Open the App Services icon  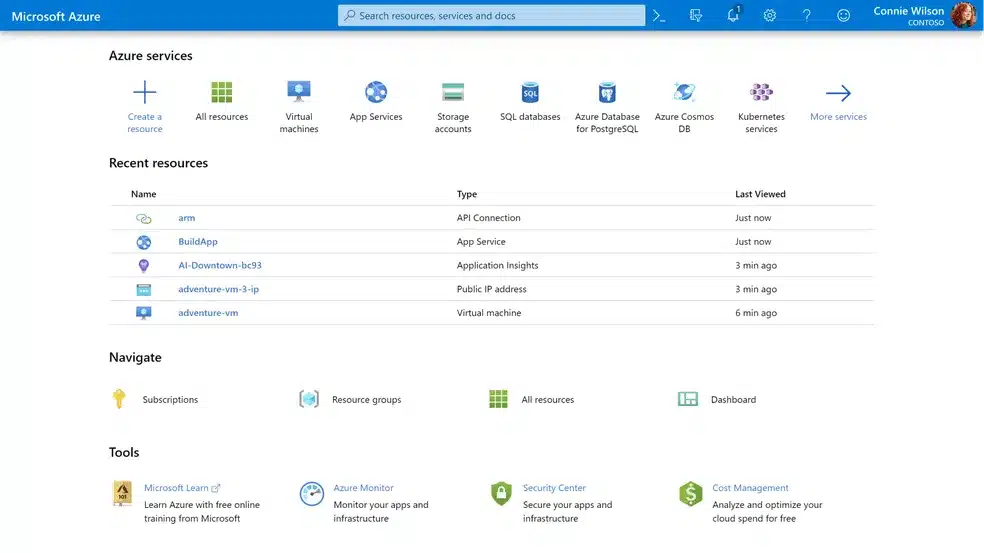pos(376,92)
